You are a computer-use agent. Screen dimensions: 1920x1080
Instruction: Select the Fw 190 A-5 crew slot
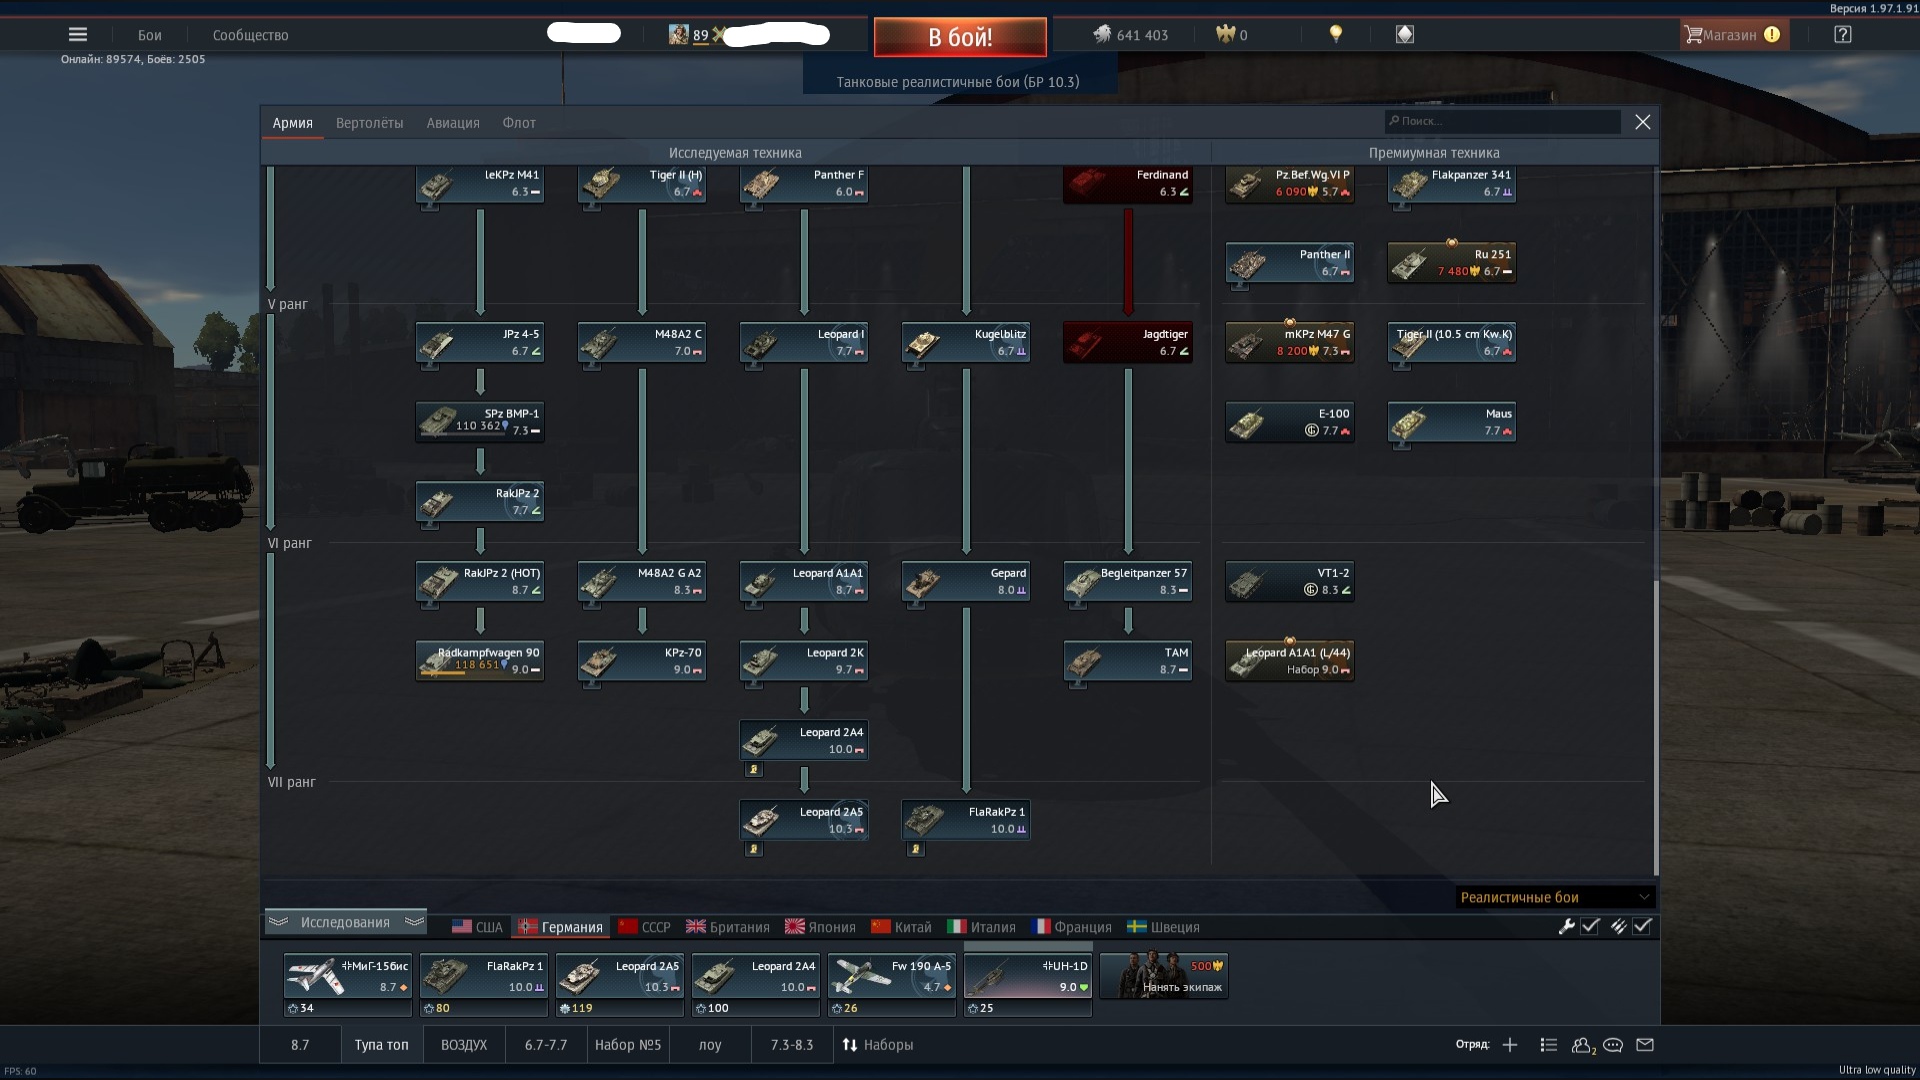pos(891,985)
